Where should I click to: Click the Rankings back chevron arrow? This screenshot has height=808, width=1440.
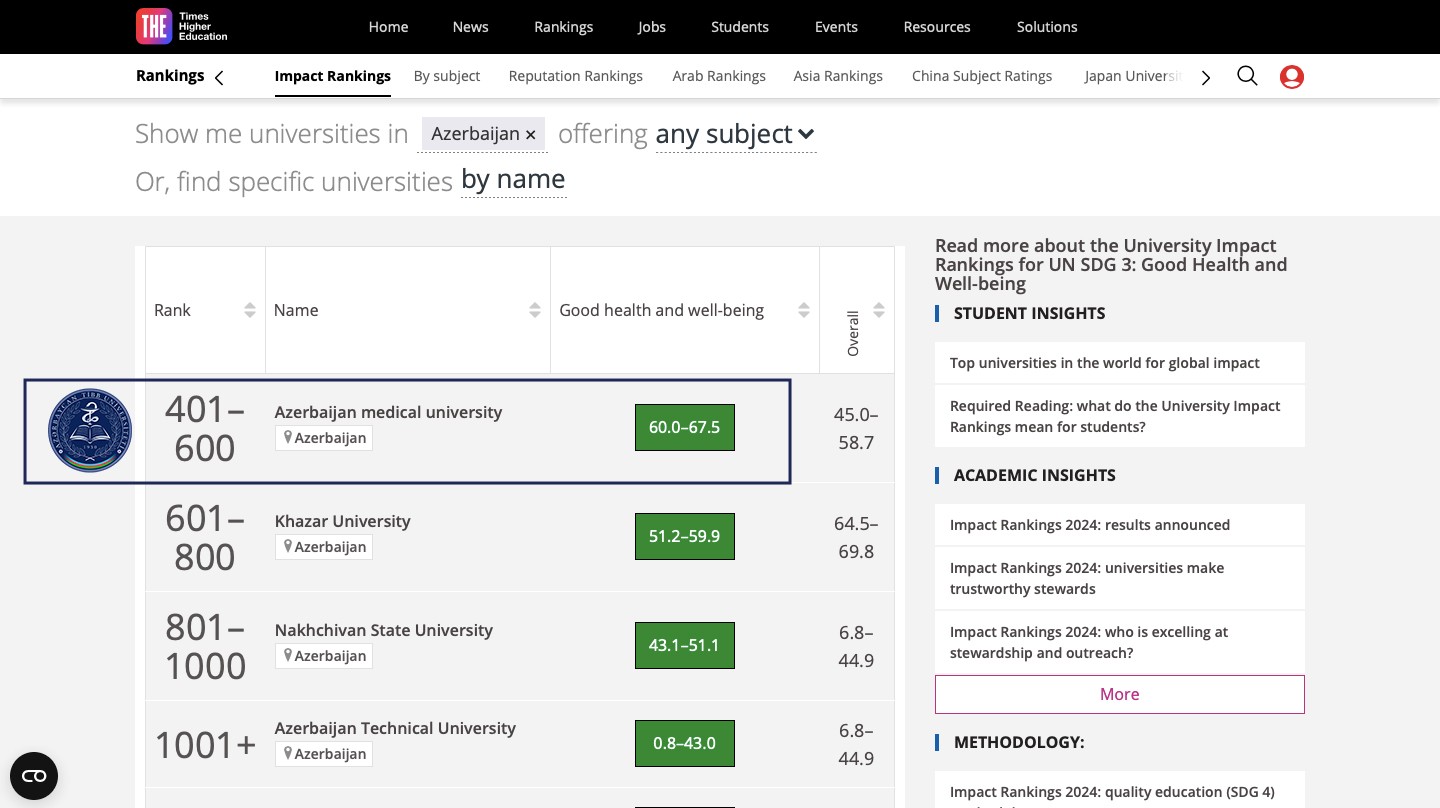(219, 78)
